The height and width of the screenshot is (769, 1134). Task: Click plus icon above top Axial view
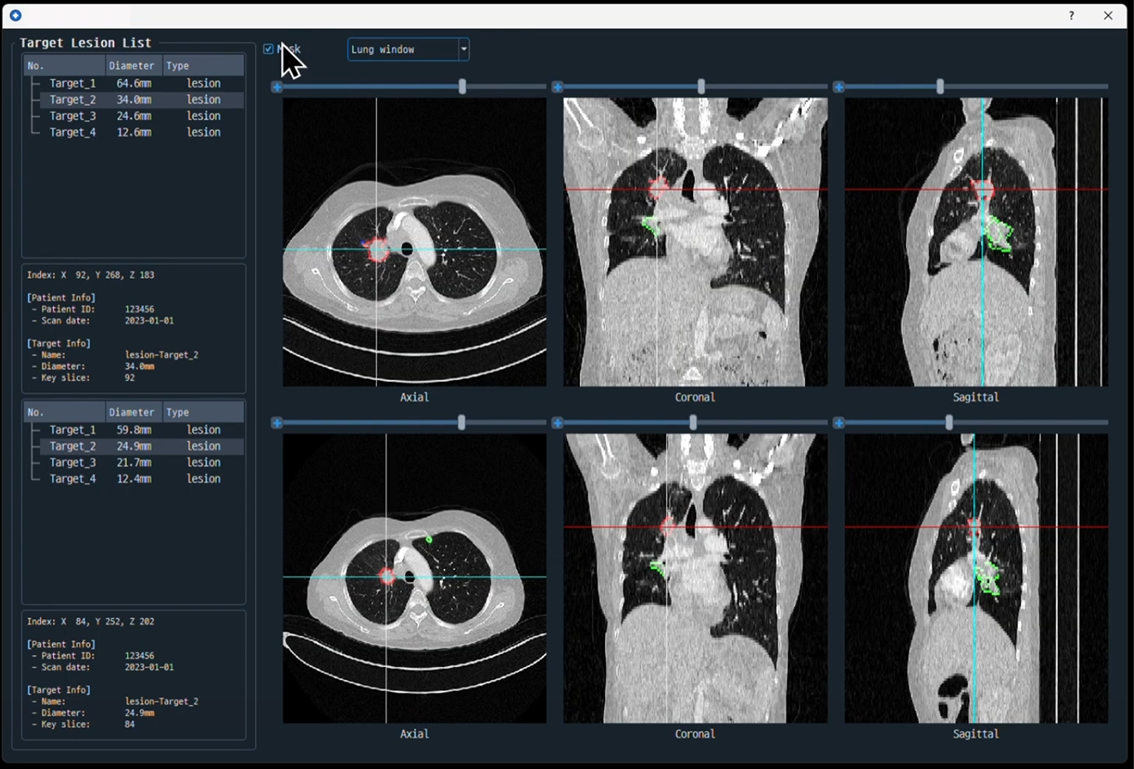pyautogui.click(x=277, y=88)
